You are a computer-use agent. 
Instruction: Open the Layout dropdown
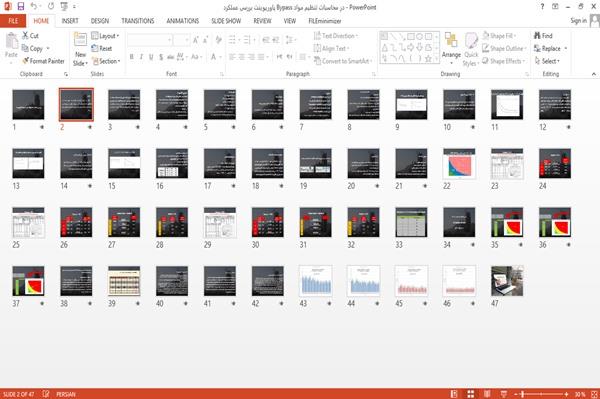[x=105, y=36]
